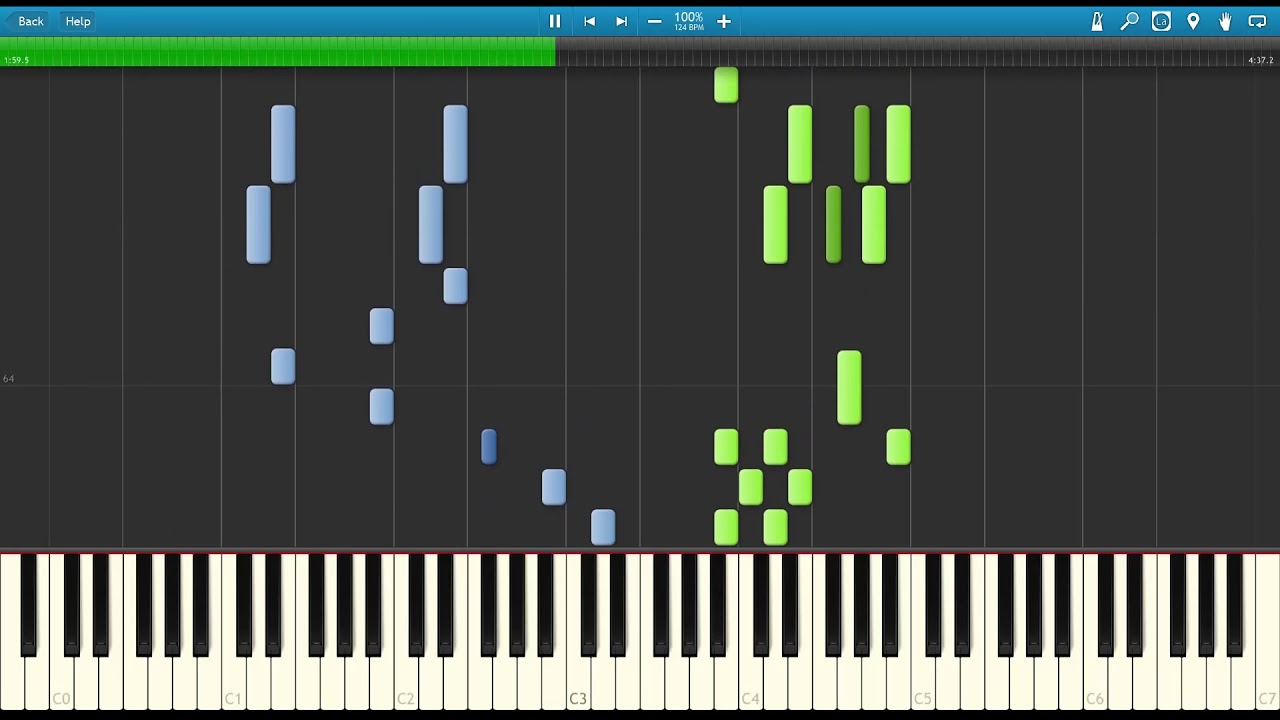Increase playback speed with plus button

tap(724, 21)
